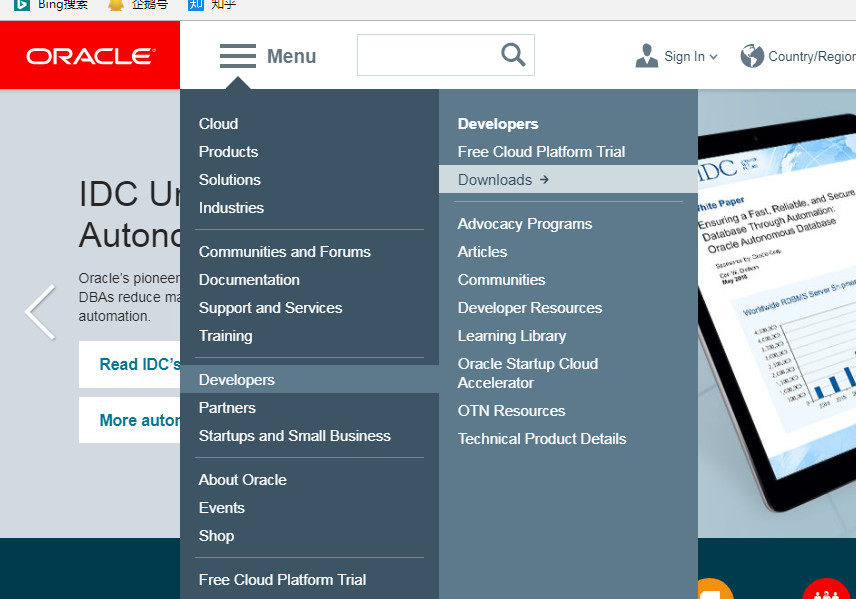
Task: Open Communities in Developers submenu
Action: [x=502, y=280]
